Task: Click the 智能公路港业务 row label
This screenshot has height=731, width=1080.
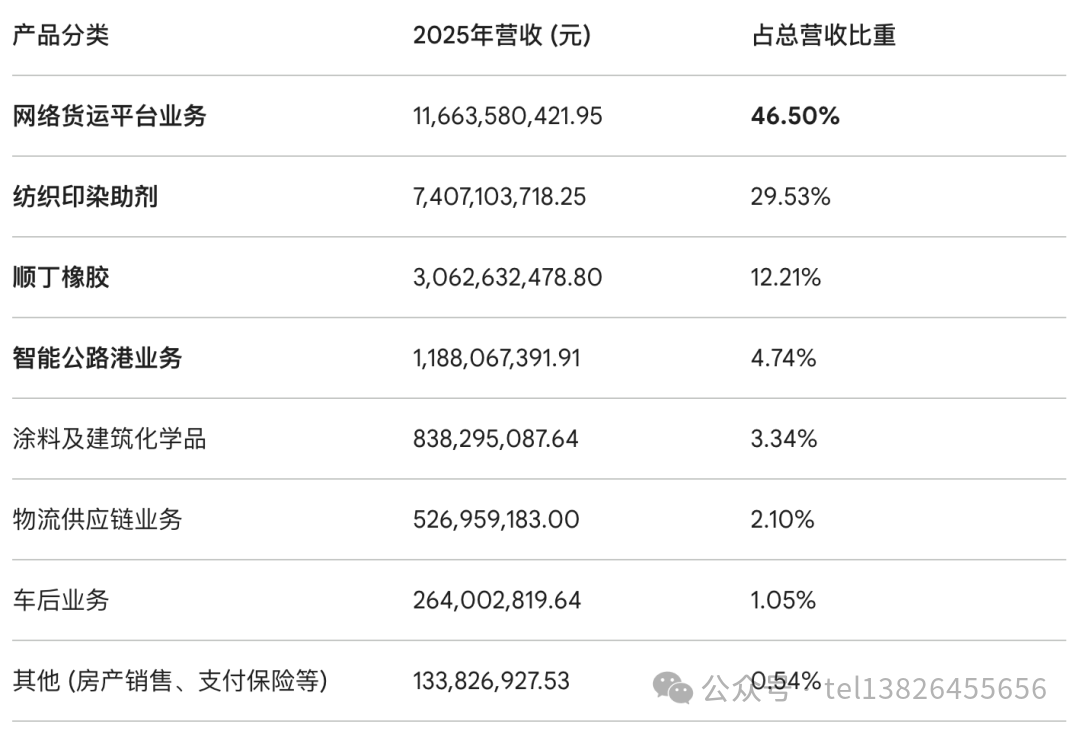Action: coord(97,358)
